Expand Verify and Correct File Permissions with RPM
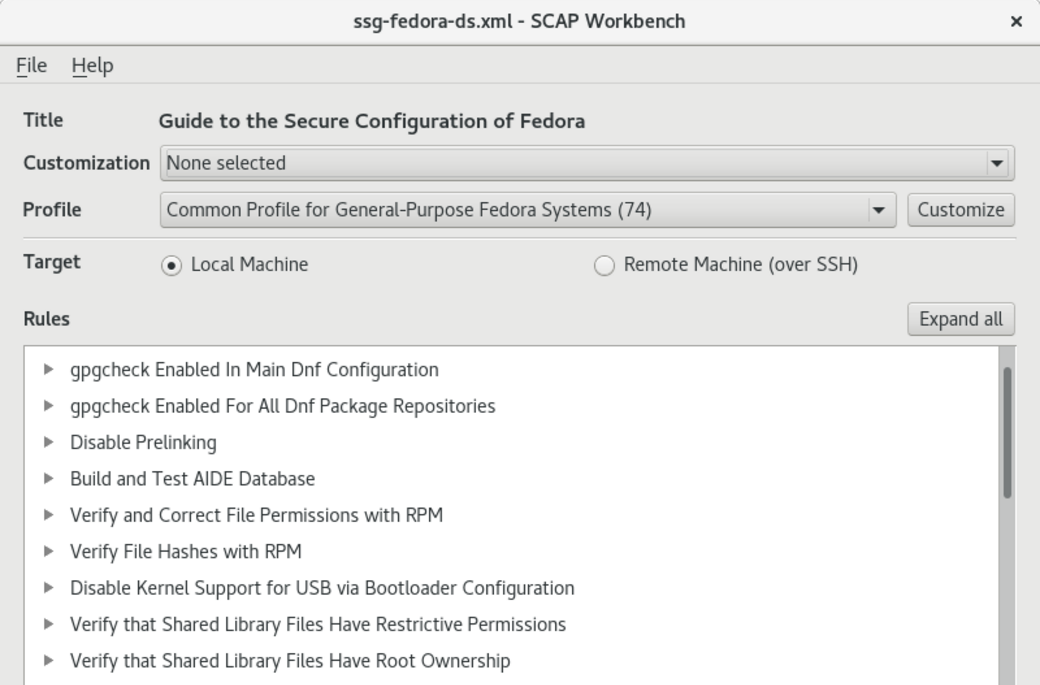 [48, 515]
